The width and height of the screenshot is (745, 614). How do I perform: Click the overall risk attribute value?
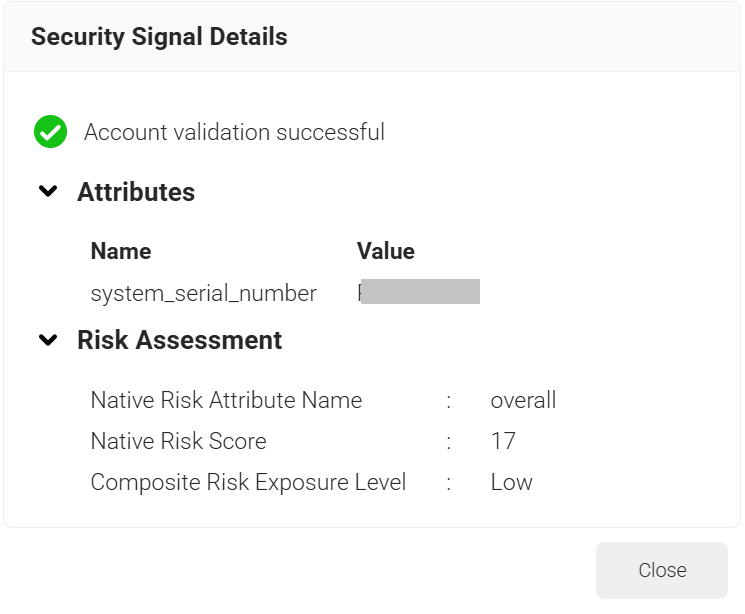click(x=523, y=400)
